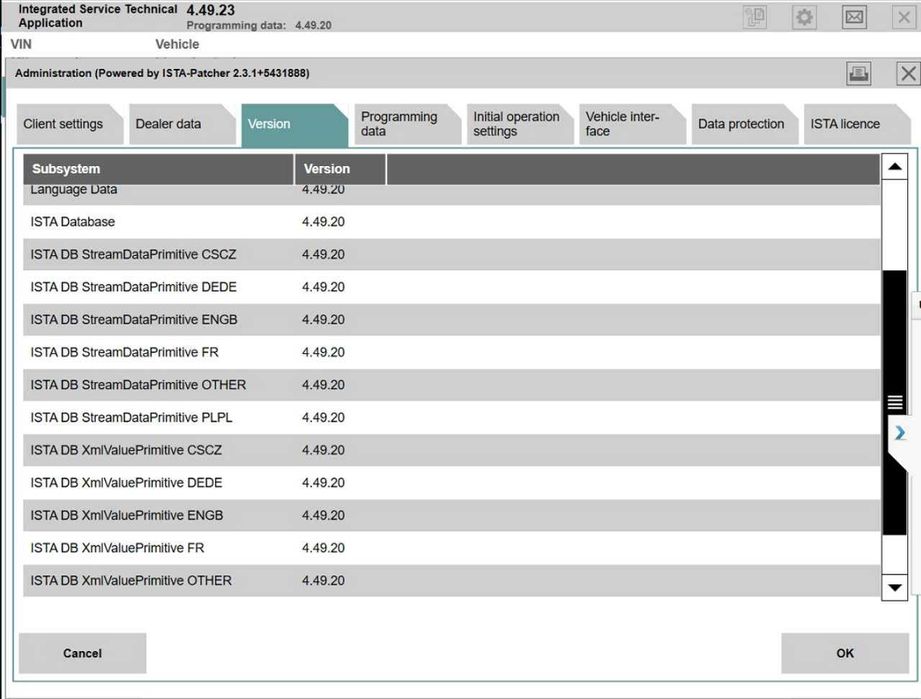Open the ISTA licence tab
921x699 pixels.
(x=857, y=124)
